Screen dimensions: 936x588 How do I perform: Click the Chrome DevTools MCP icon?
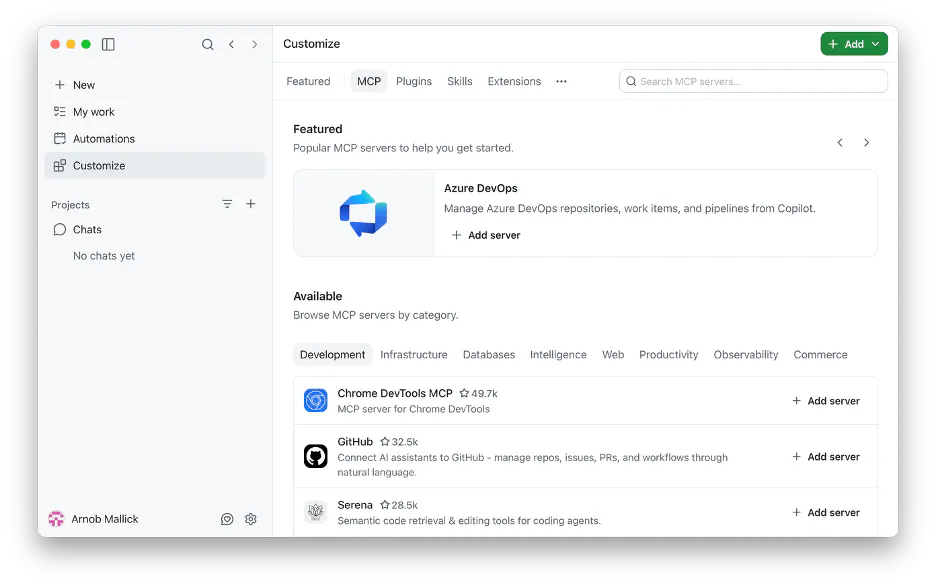coord(315,401)
